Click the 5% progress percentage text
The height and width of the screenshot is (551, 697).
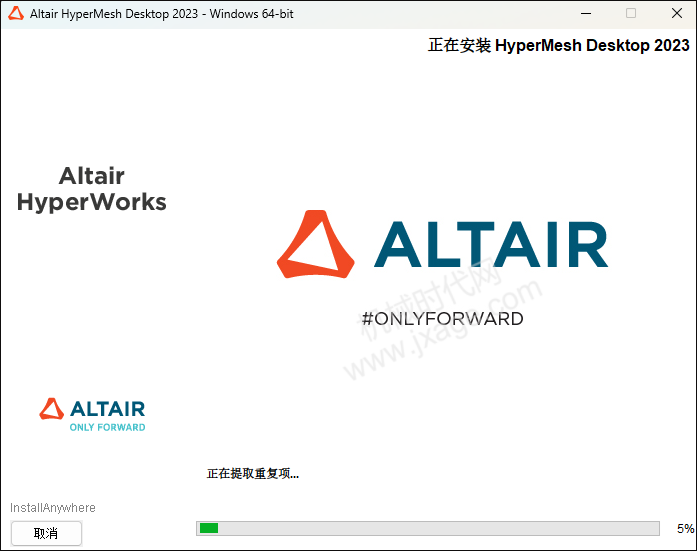pos(685,528)
